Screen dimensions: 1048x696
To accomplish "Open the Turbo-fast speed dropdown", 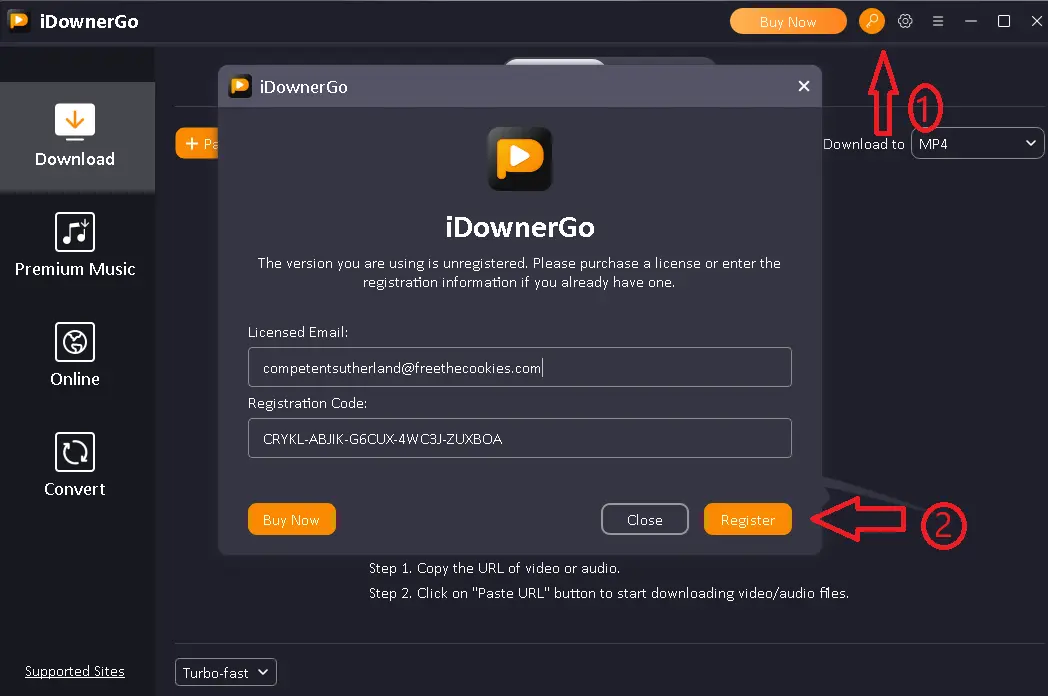I will pyautogui.click(x=225, y=673).
